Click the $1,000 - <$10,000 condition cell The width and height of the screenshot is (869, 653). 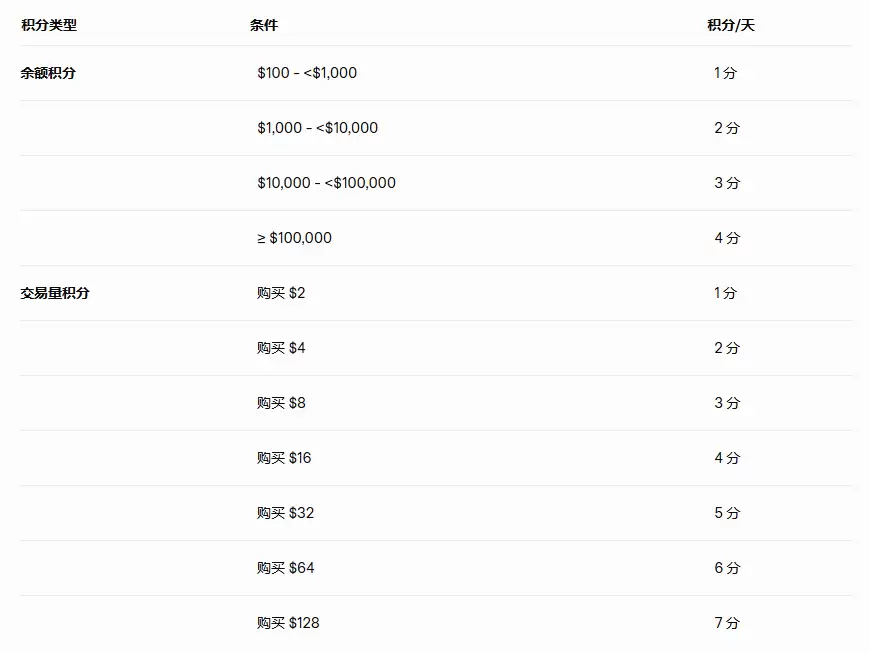317,128
